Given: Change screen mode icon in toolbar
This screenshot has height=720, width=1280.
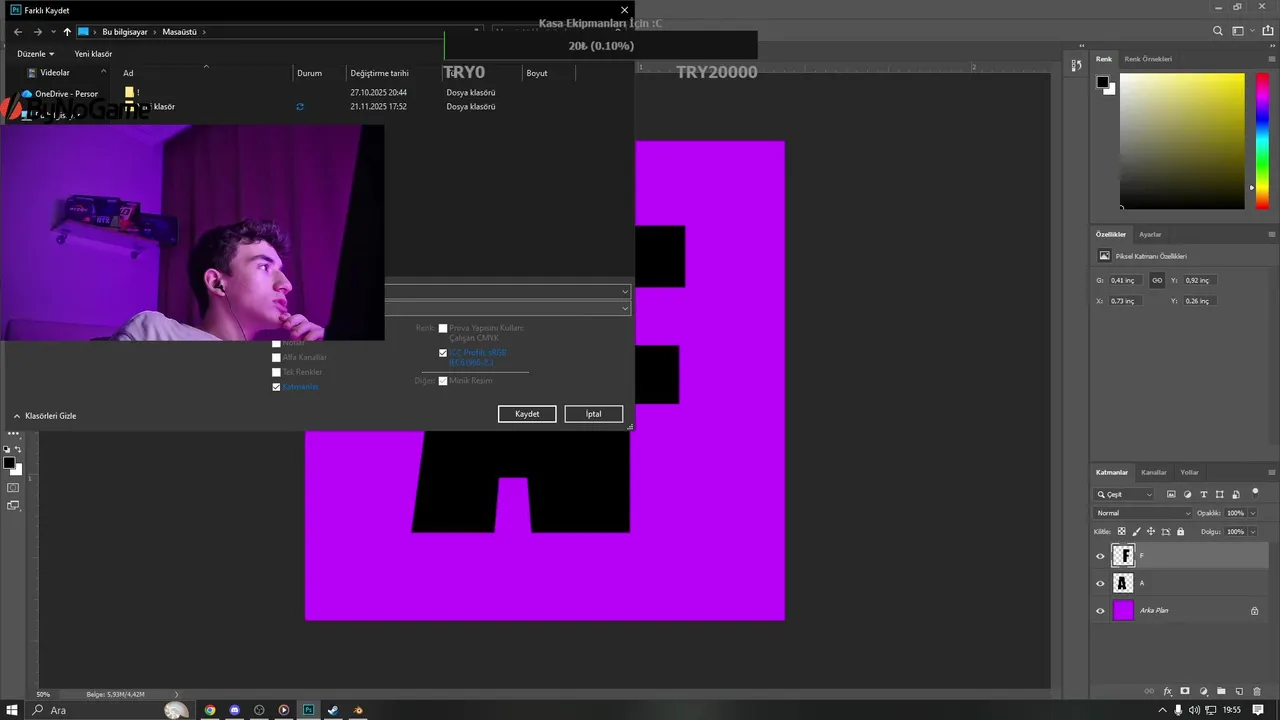Looking at the screenshot, I should tap(13, 506).
